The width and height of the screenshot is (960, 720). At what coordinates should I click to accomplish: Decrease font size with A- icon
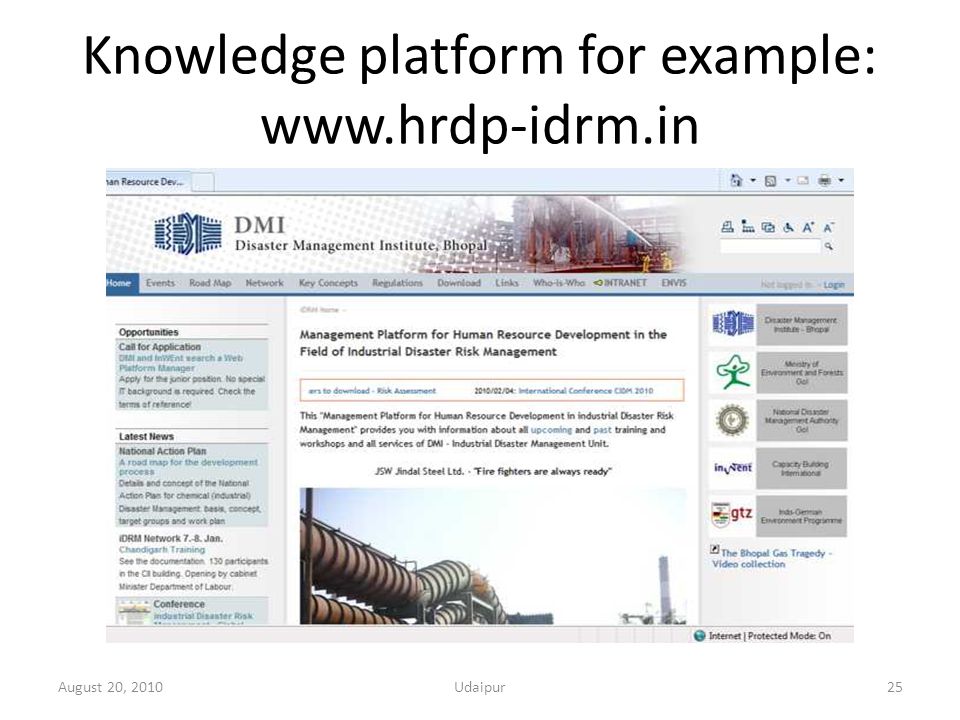829,228
